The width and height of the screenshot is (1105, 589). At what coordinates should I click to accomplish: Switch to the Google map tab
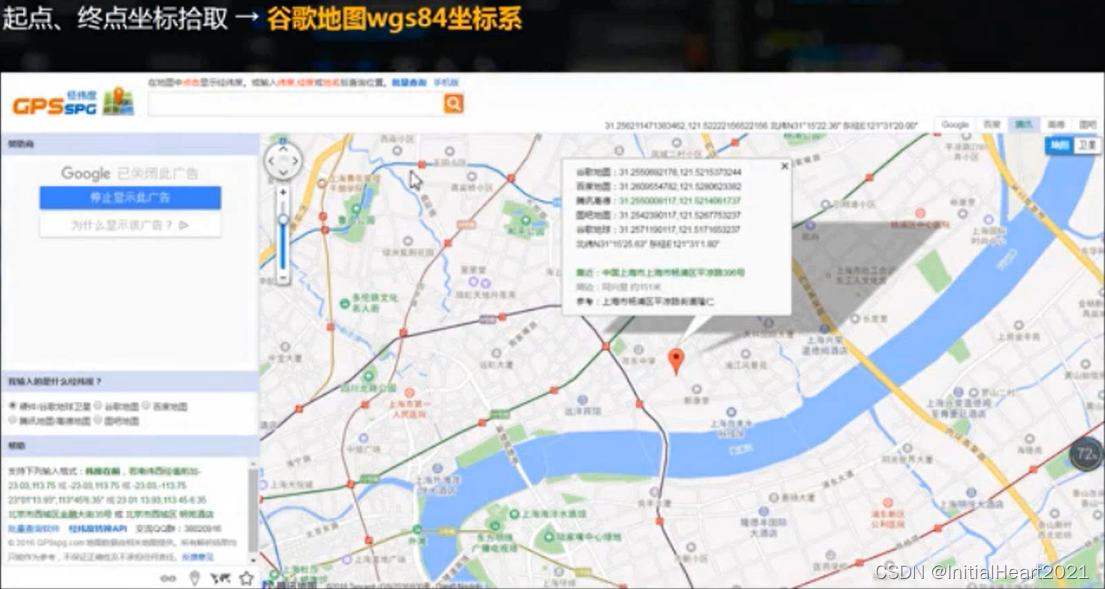point(955,125)
